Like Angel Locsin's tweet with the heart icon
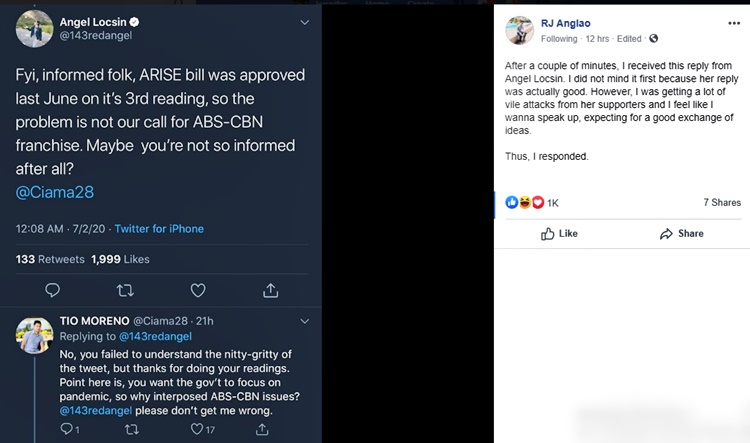The height and width of the screenshot is (443, 750). pos(198,290)
